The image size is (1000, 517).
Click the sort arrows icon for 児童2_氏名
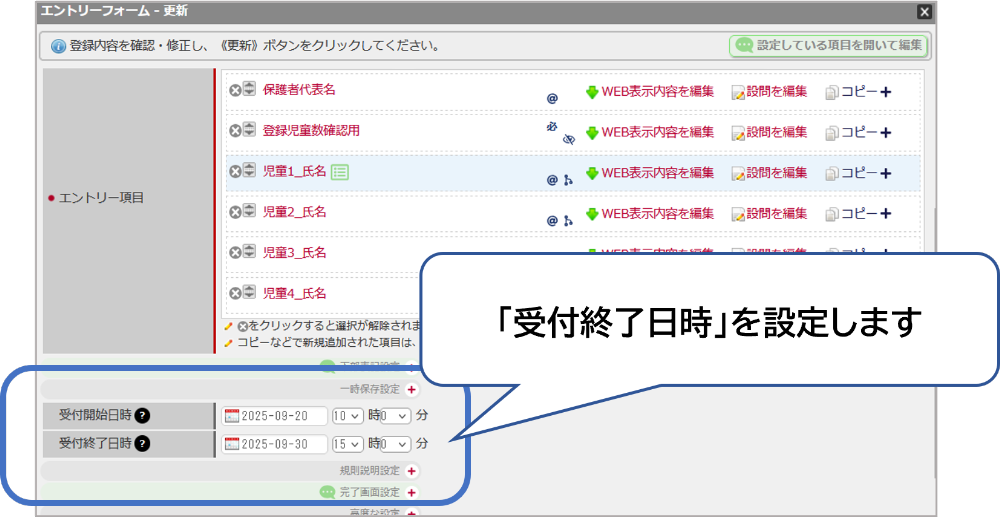pos(249,212)
